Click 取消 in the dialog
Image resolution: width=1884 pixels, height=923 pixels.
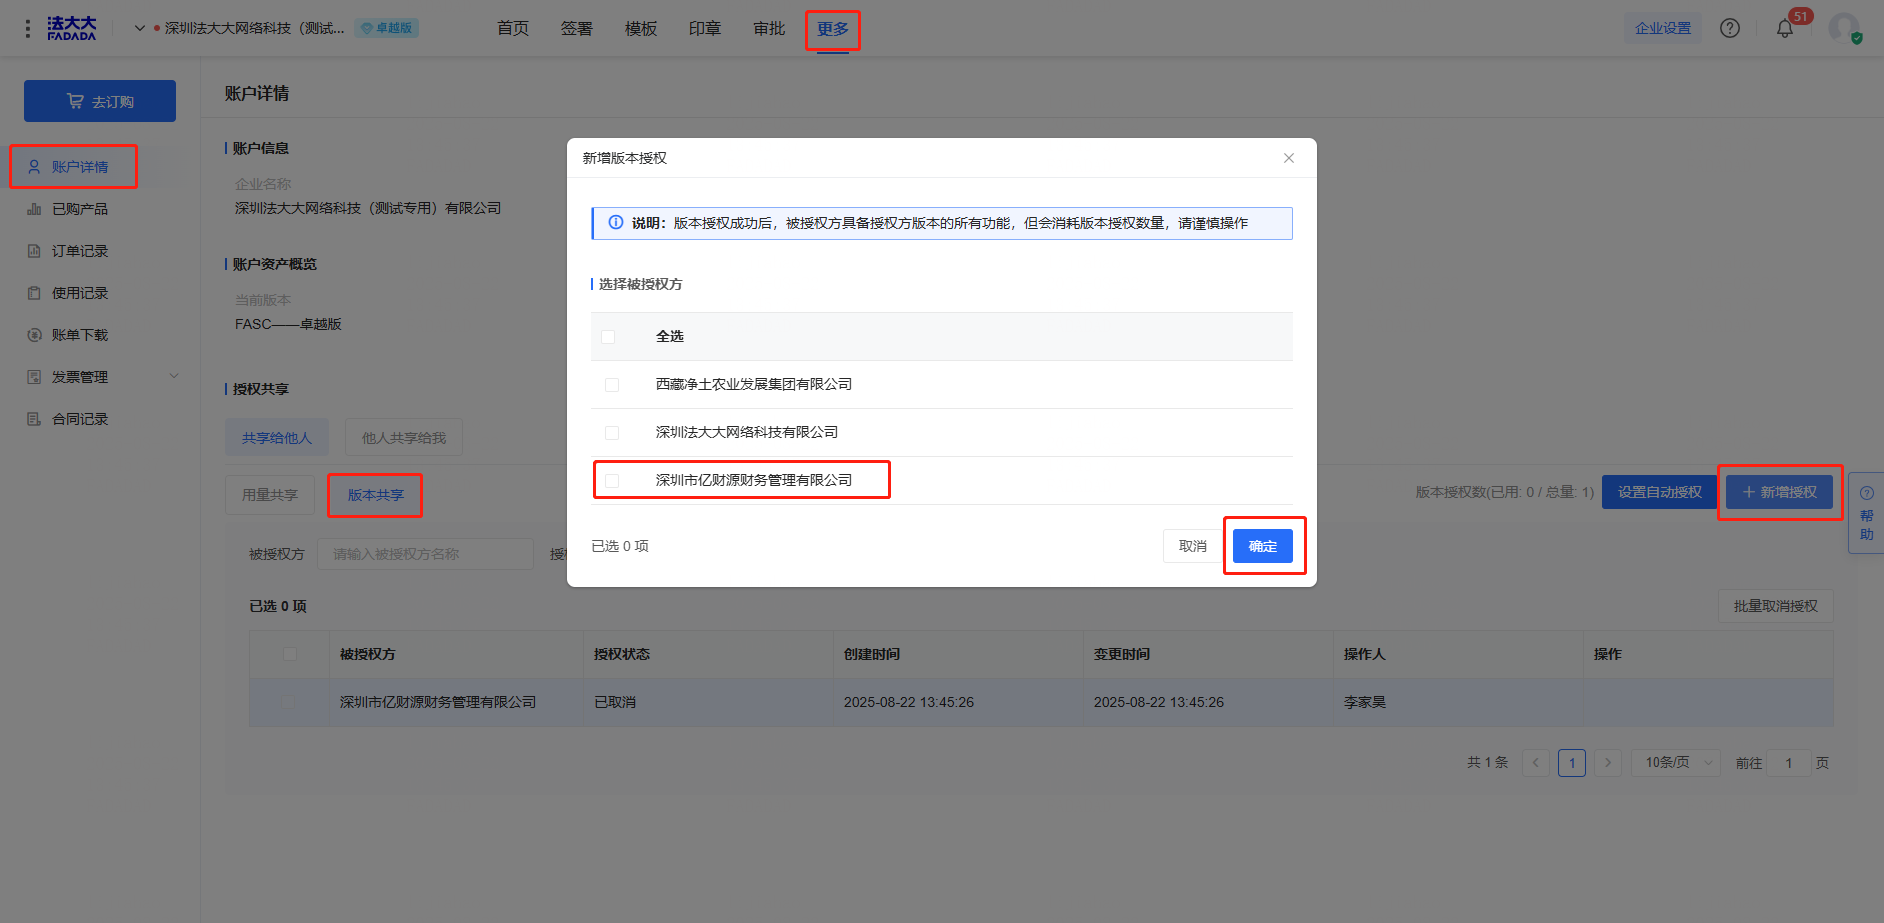(x=1192, y=546)
